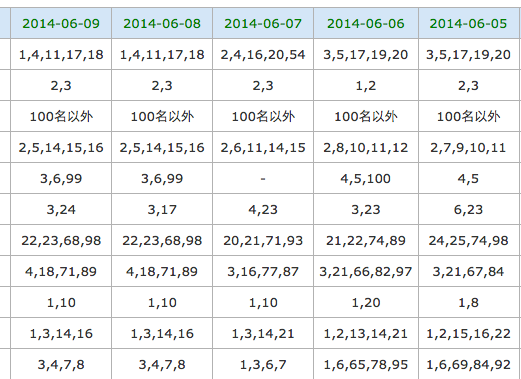Select the cell reading 3,16,77,87
The height and width of the screenshot is (379, 521).
click(x=263, y=271)
